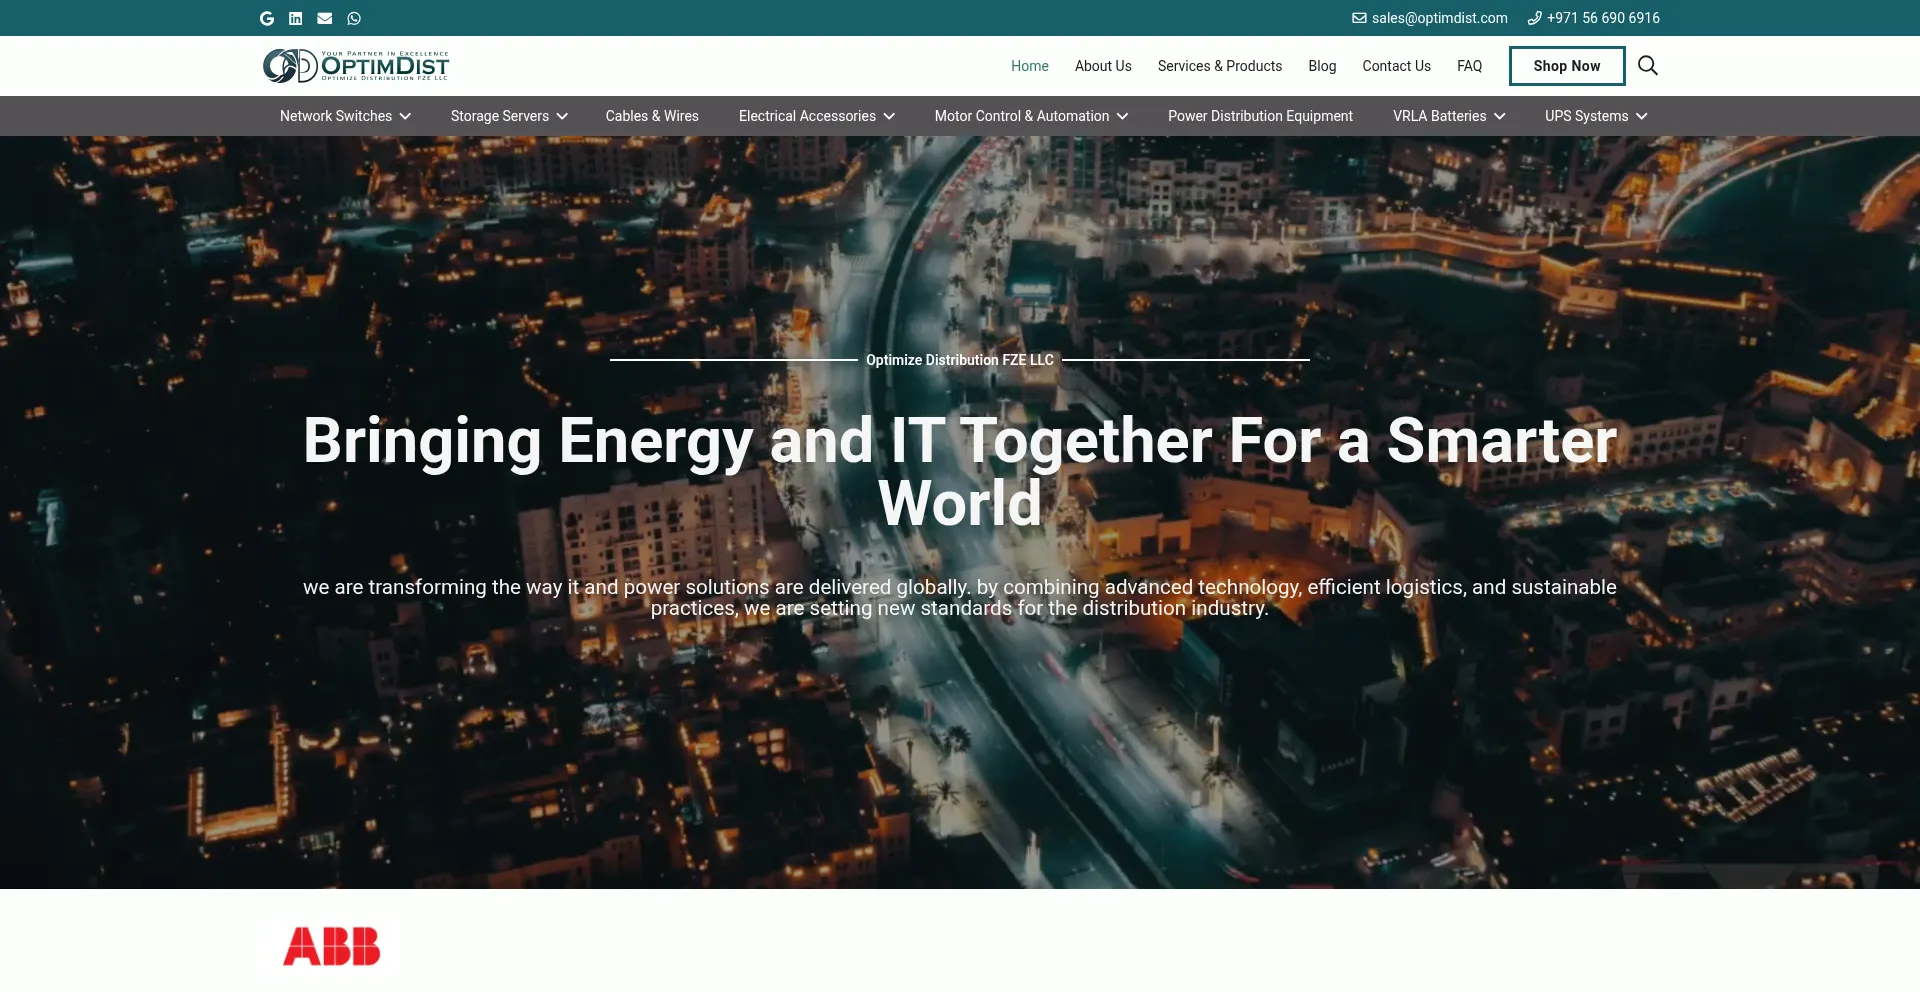
Task: Click the Google icon in top bar
Action: click(x=267, y=18)
